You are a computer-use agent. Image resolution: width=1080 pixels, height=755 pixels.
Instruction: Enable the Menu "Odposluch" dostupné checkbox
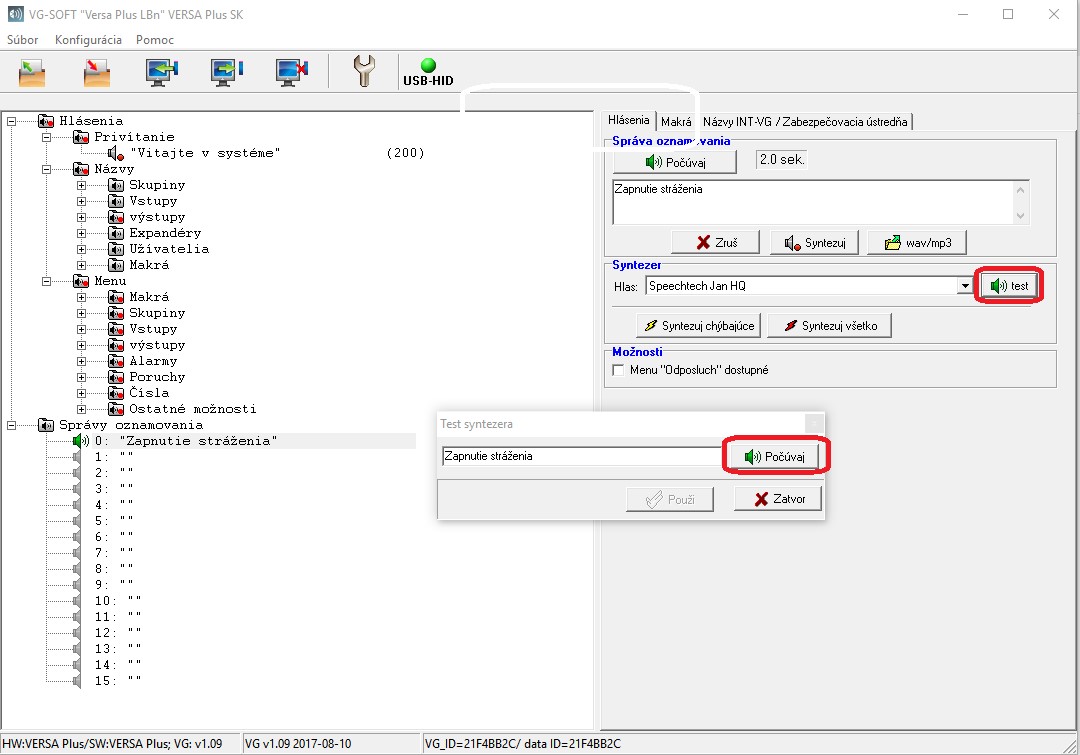618,370
